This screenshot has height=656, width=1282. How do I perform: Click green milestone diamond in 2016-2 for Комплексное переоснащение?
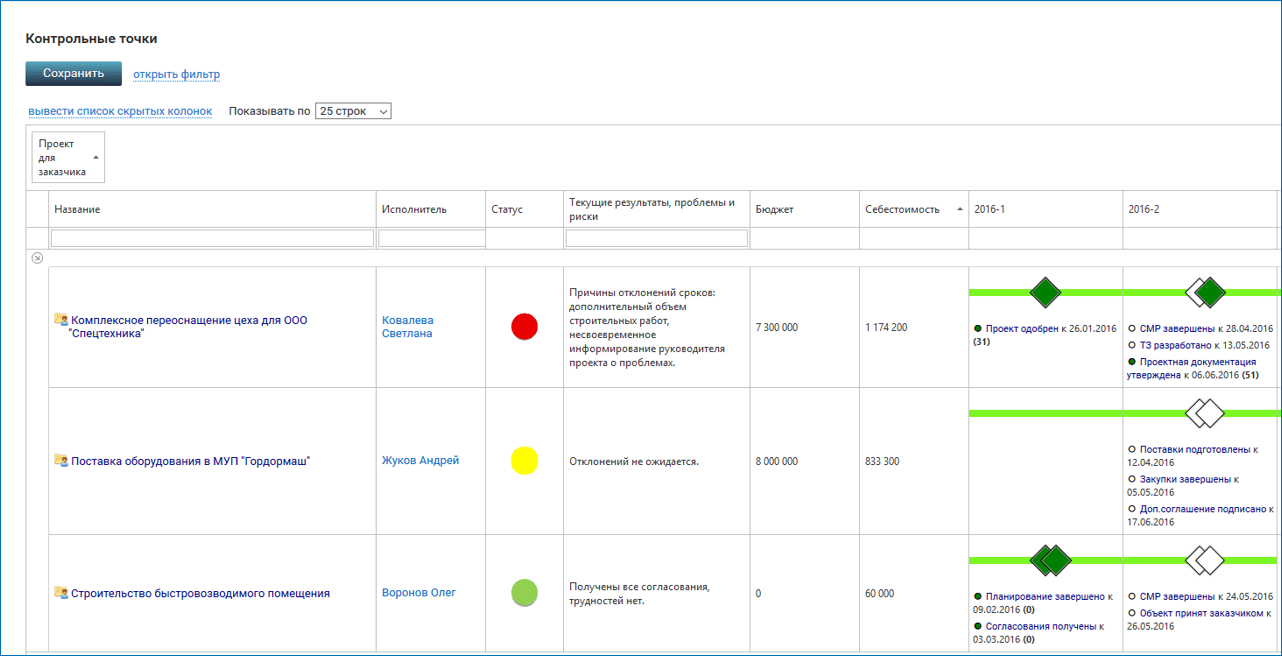[x=1210, y=292]
